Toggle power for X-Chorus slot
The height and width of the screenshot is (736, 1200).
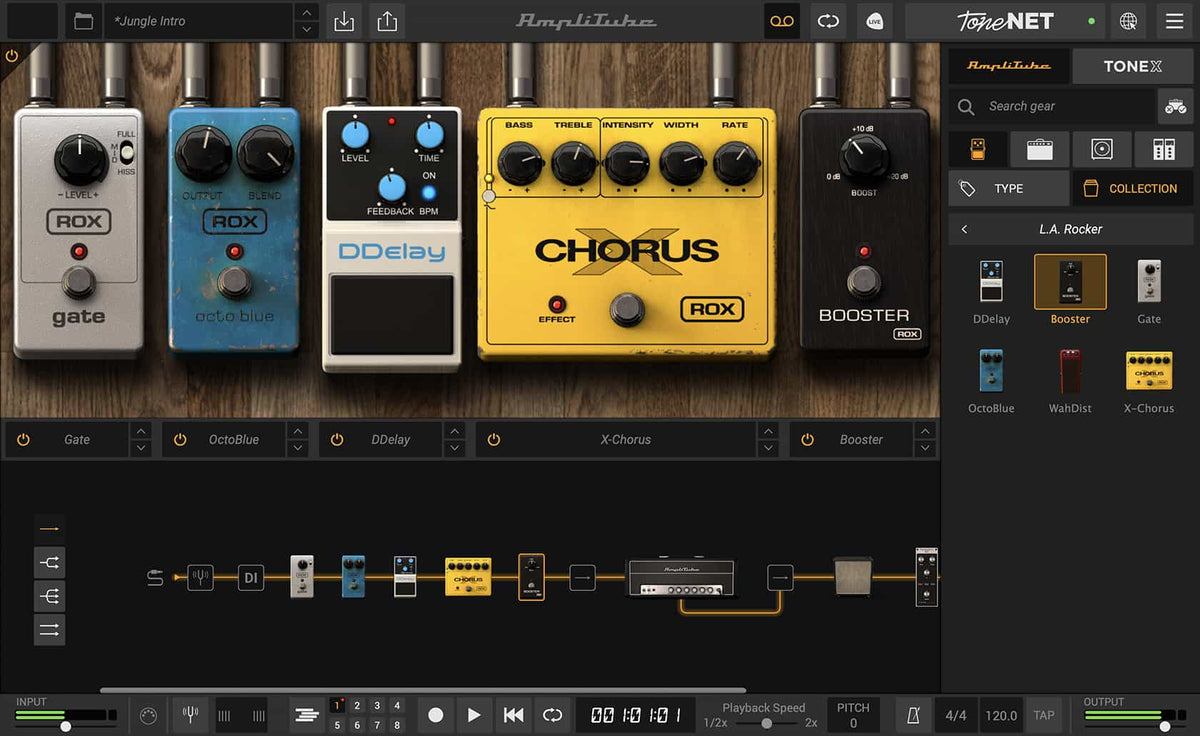click(494, 439)
